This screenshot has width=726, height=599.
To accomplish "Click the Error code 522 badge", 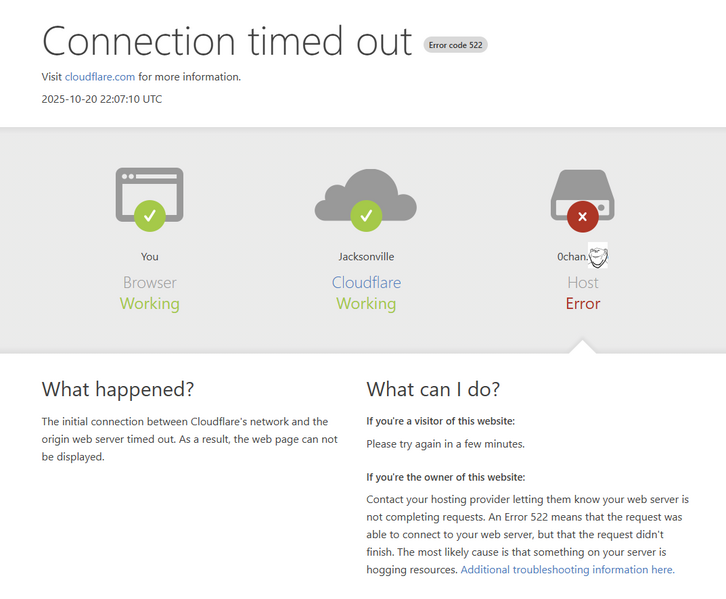I will click(x=455, y=45).
